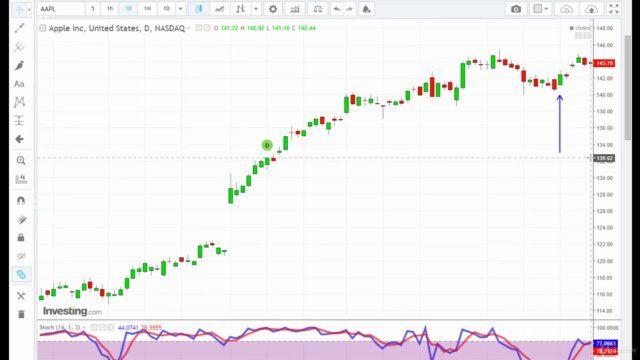Select the trend line drawing tool

[19, 28]
